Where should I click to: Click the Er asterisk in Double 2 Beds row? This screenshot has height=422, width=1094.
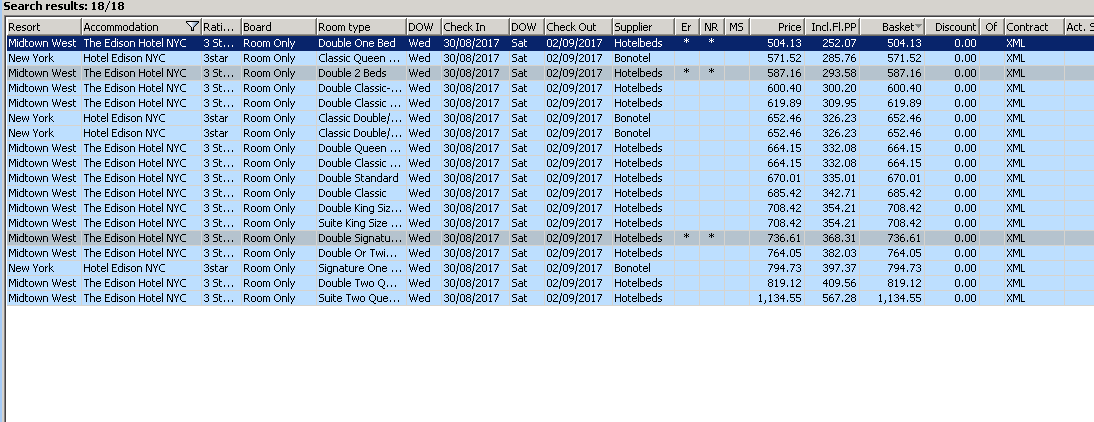687,73
